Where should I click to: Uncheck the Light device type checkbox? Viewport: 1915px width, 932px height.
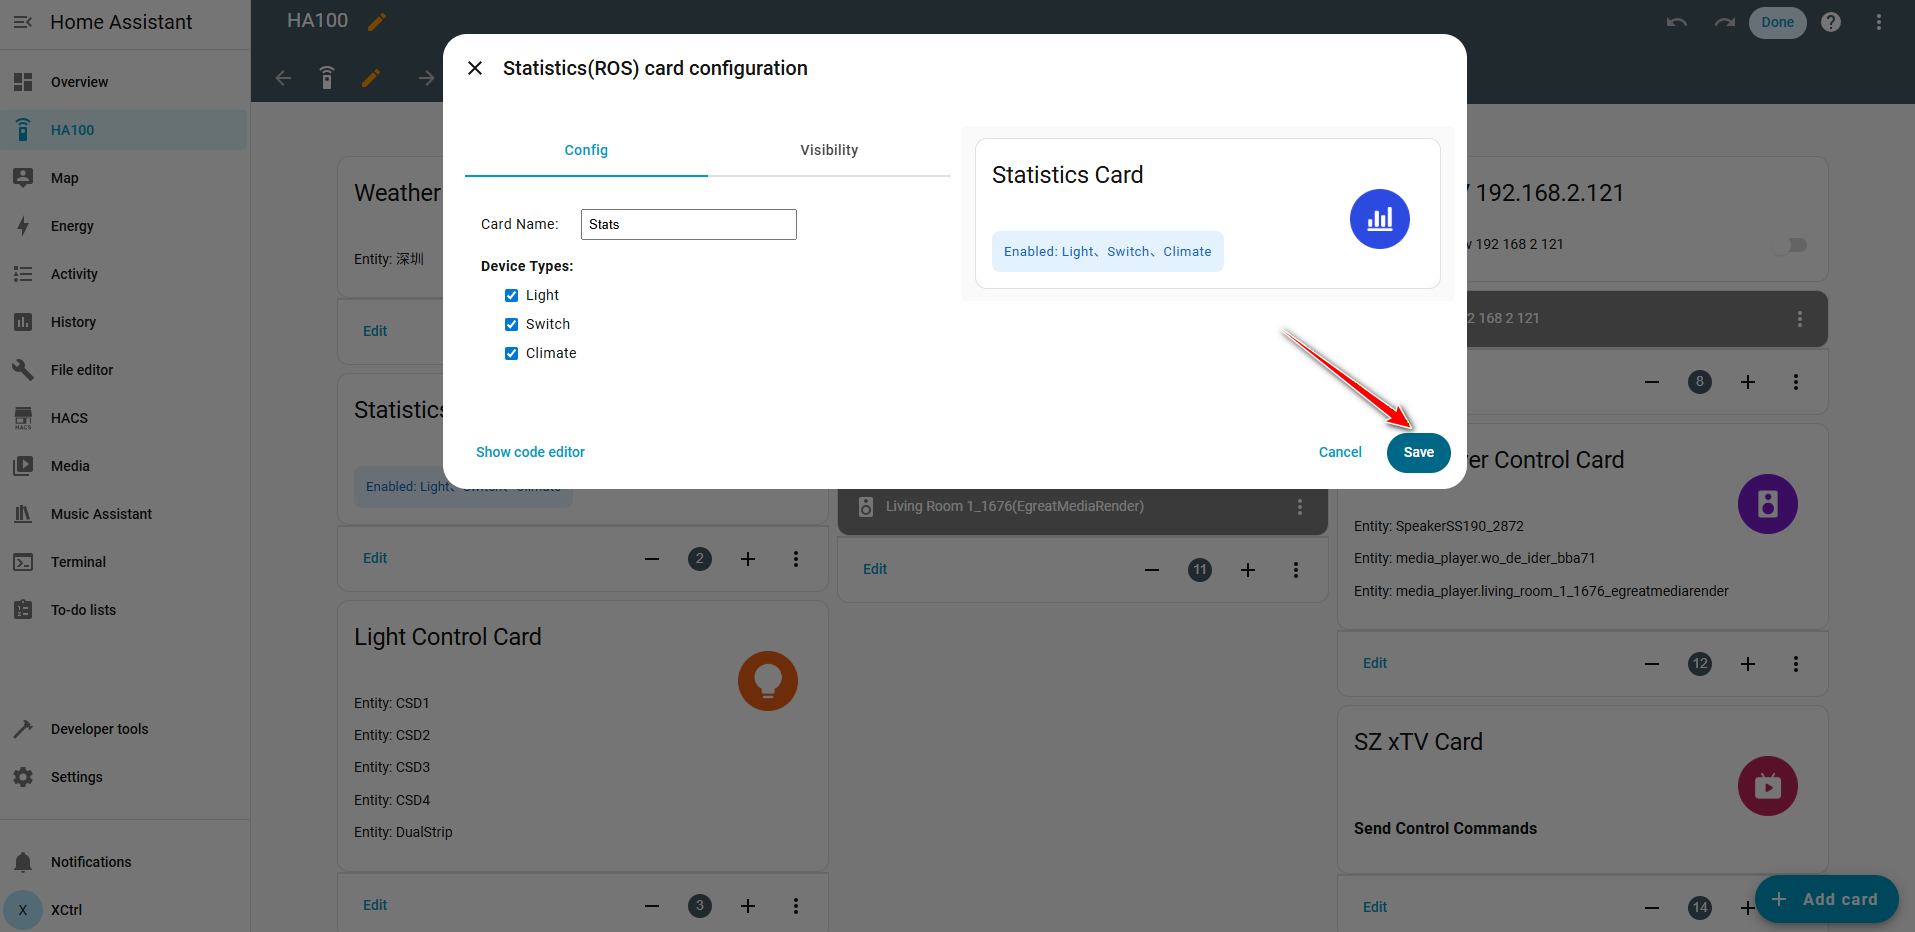[511, 295]
